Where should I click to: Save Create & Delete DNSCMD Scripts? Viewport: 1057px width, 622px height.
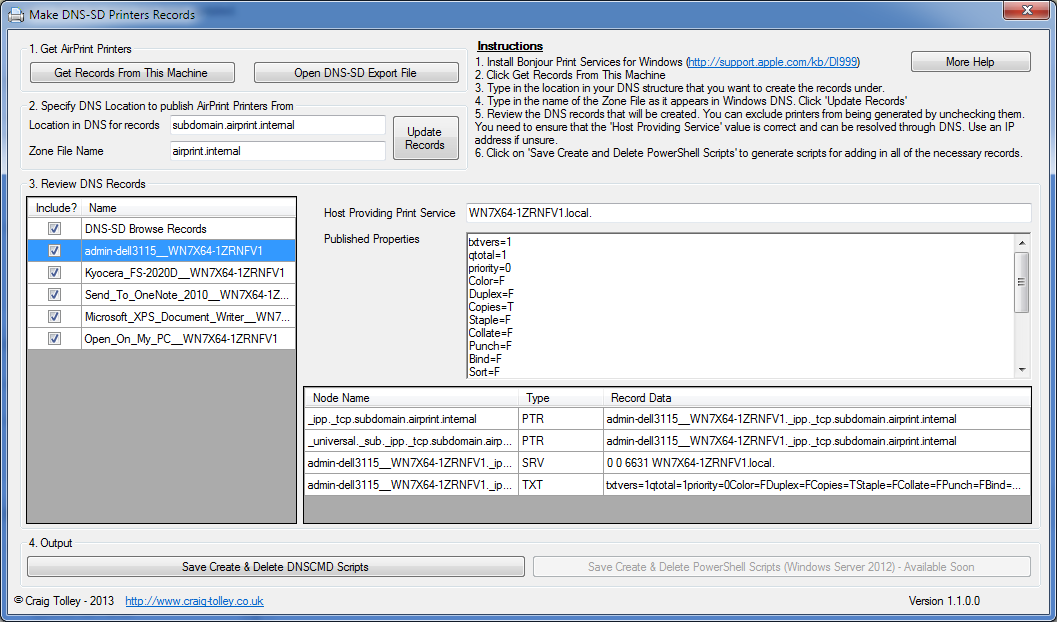276,567
